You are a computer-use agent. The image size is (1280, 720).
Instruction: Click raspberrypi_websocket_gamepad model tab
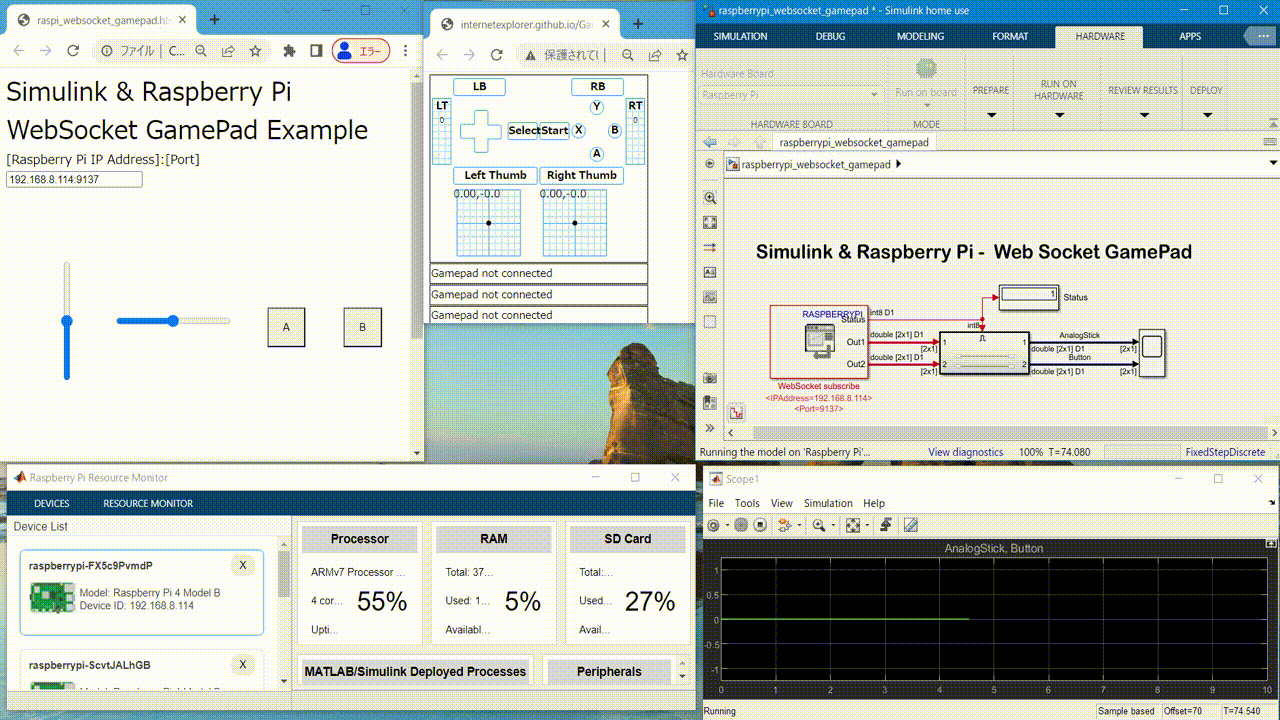[854, 142]
